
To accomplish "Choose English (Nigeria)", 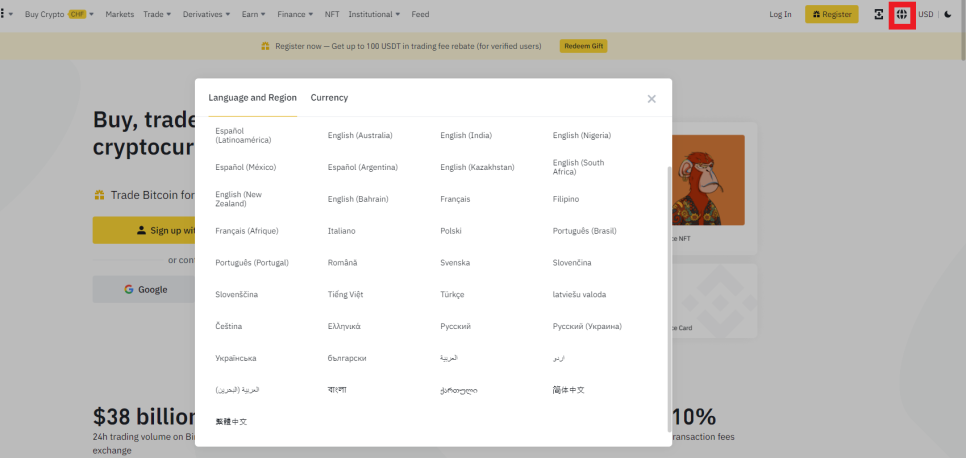I will click(x=582, y=136).
